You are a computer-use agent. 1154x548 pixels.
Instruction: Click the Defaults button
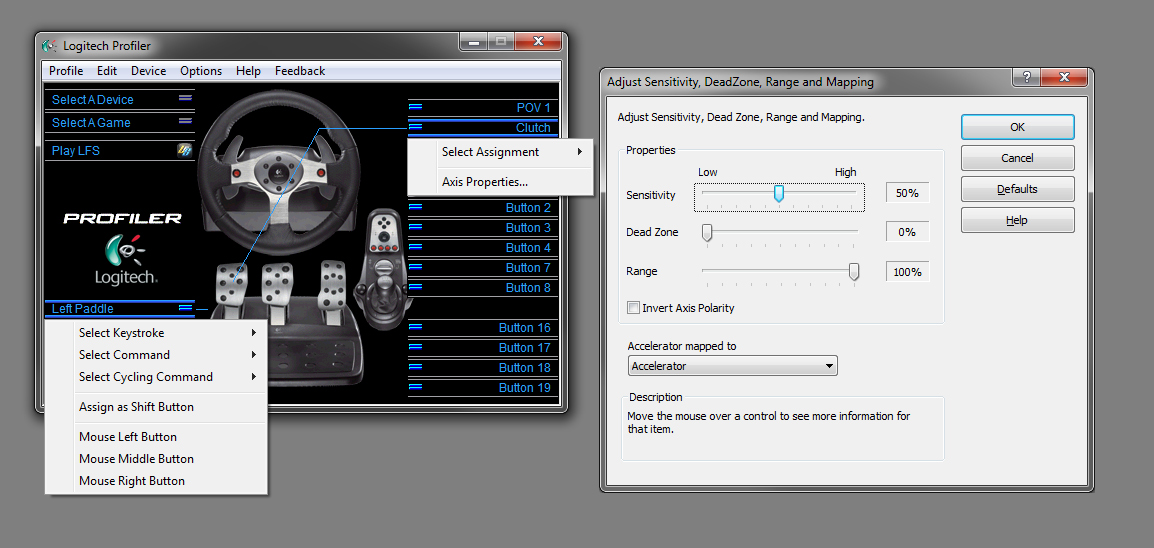(1017, 188)
